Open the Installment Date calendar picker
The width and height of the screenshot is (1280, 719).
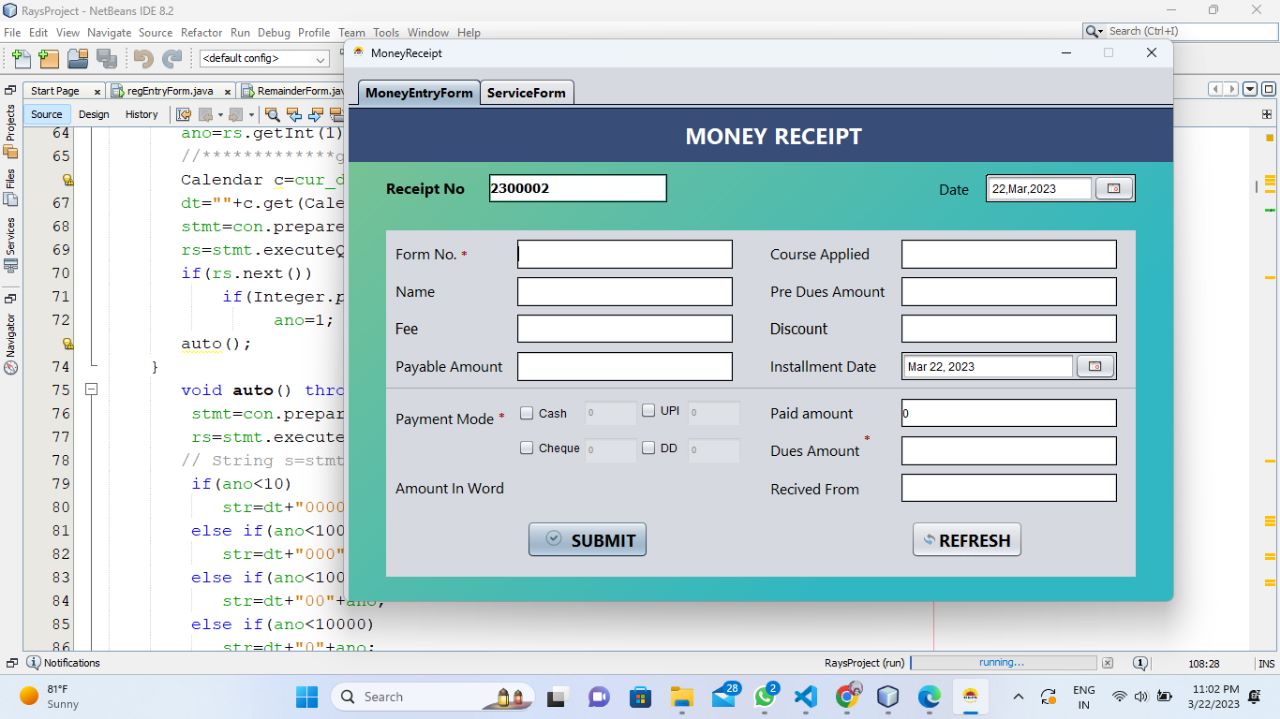click(x=1094, y=367)
